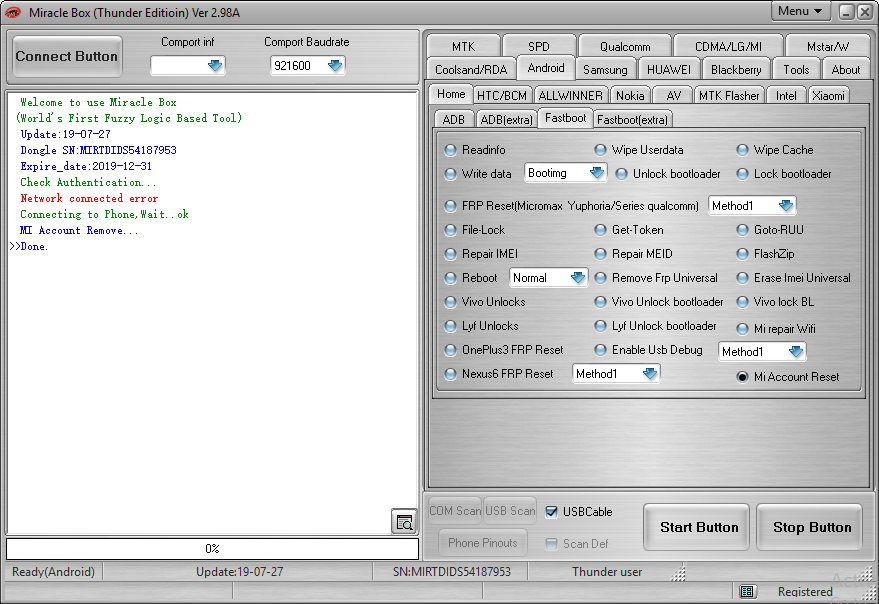Screen dimensions: 879x604
Task: Click the status bar calculator icon
Action: (746, 591)
